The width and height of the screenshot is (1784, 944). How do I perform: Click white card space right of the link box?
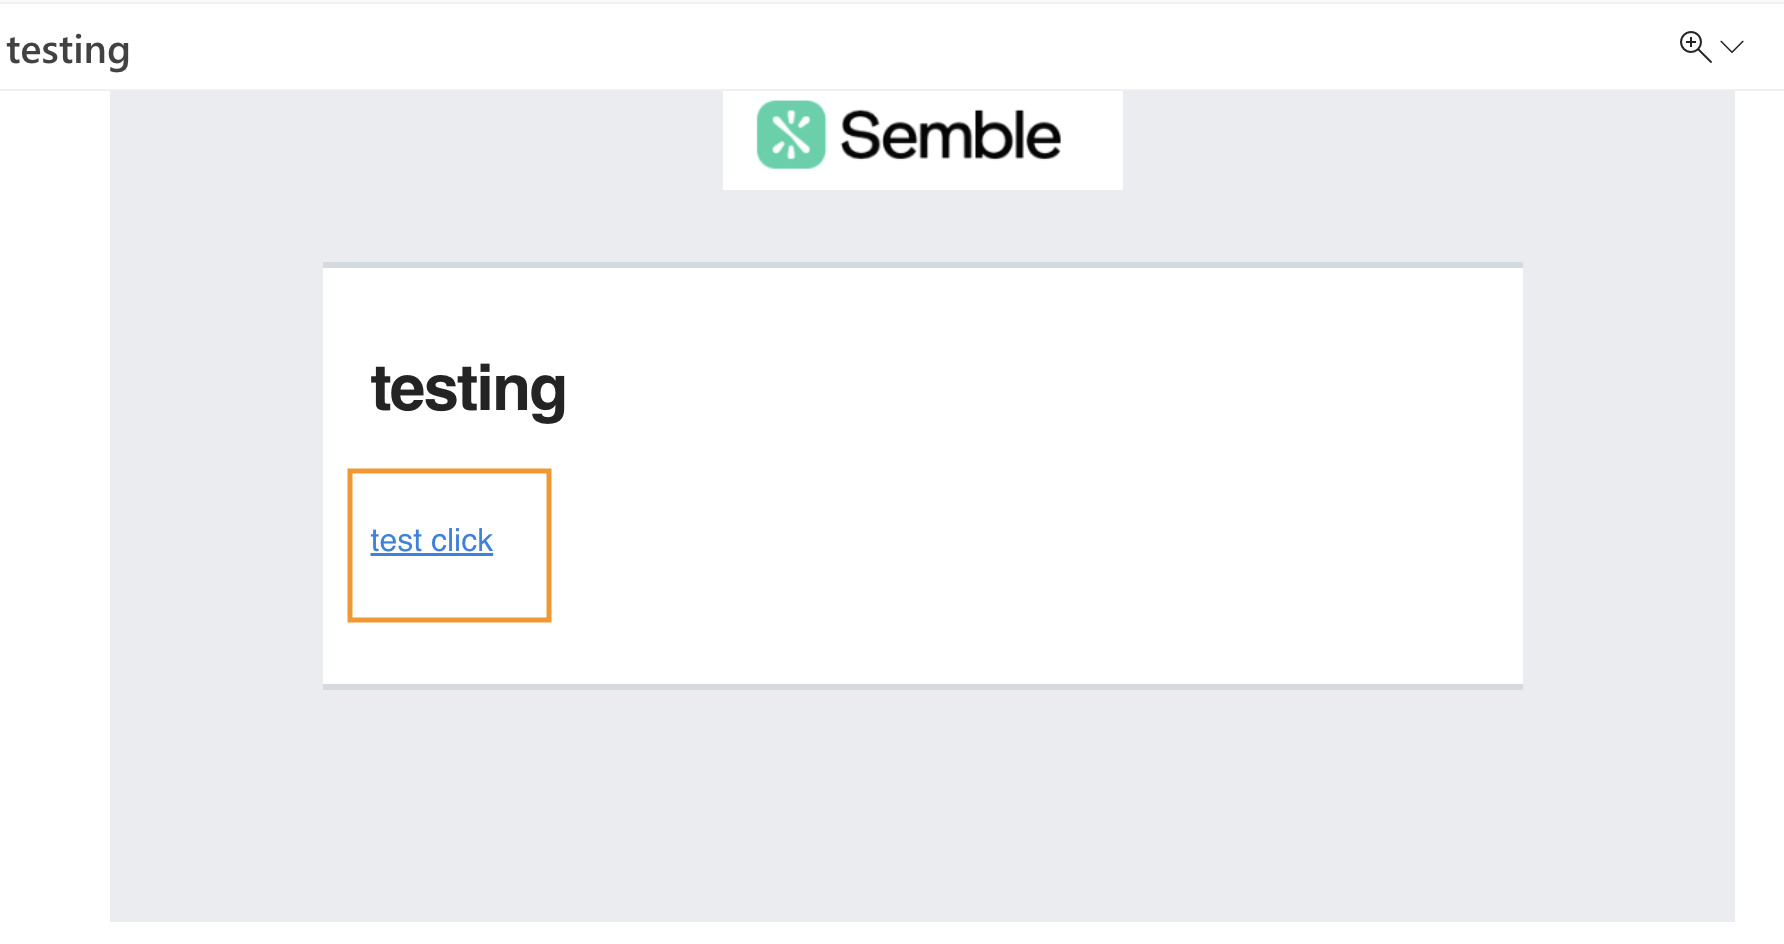tap(1000, 545)
